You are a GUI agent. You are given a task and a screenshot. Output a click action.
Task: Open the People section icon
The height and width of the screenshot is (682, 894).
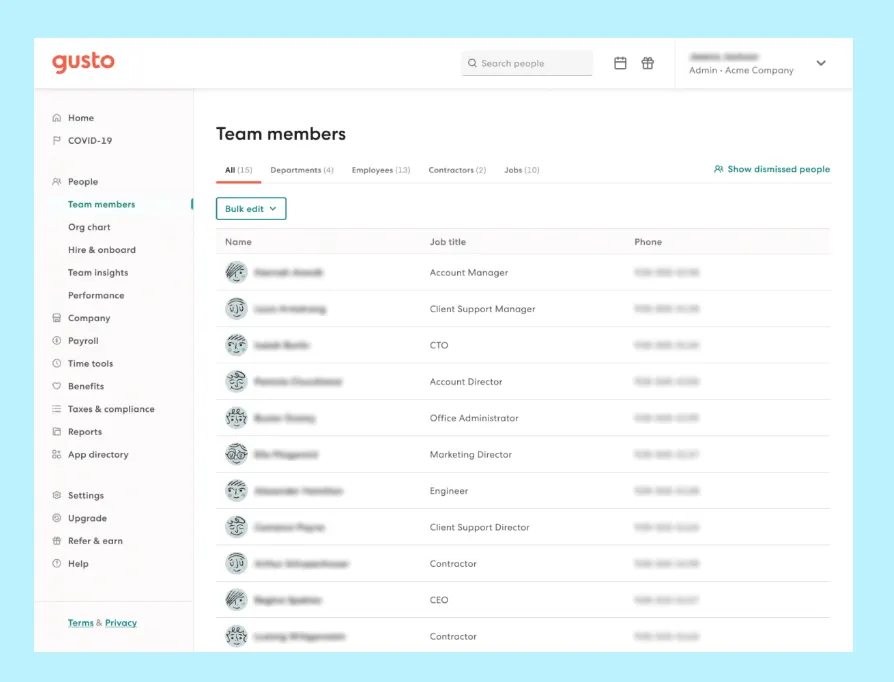tap(57, 181)
